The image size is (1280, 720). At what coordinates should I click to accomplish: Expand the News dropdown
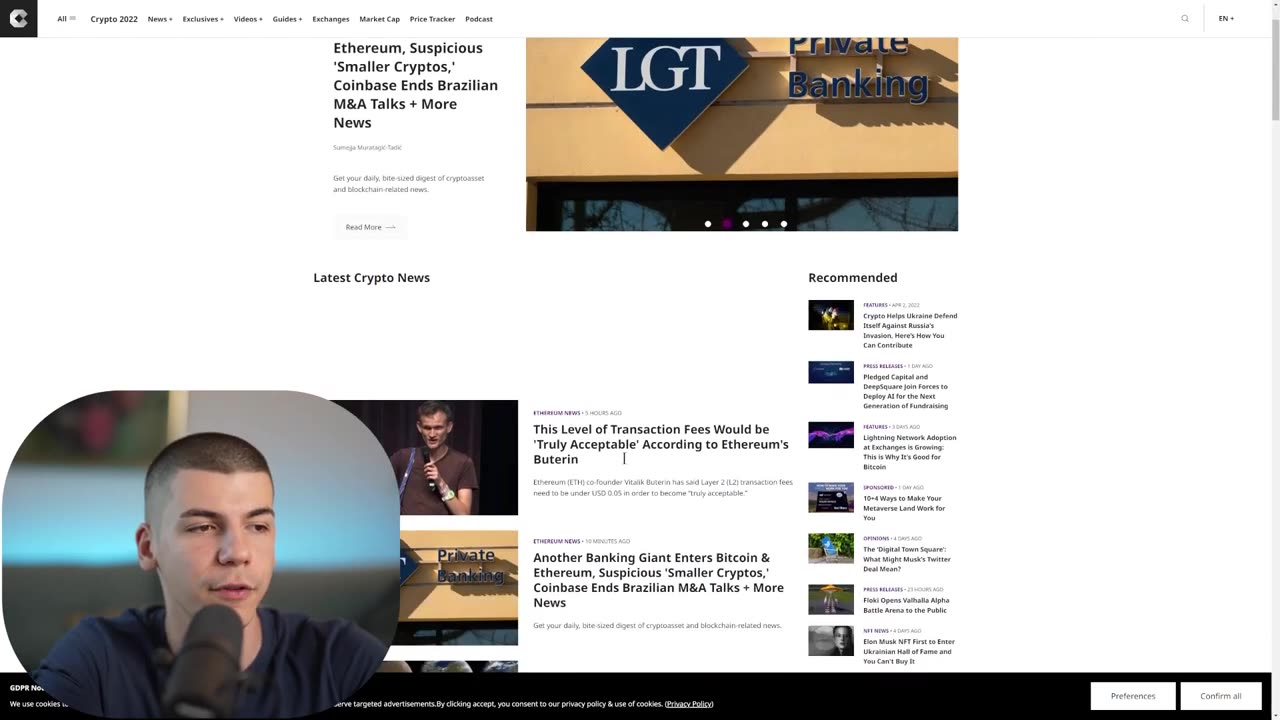[160, 18]
